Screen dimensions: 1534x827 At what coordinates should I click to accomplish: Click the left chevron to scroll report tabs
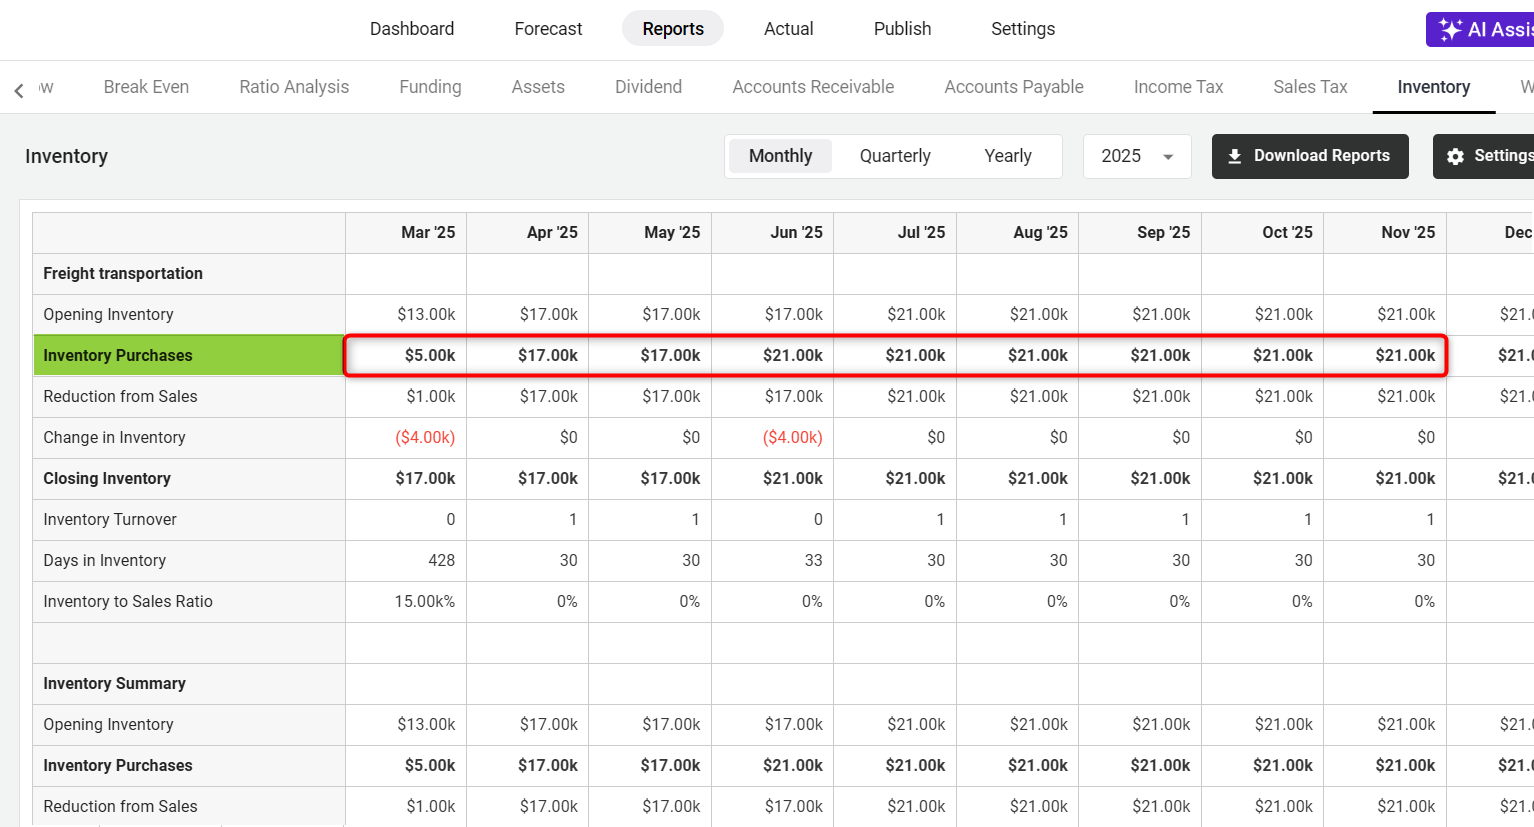[x=19, y=91]
